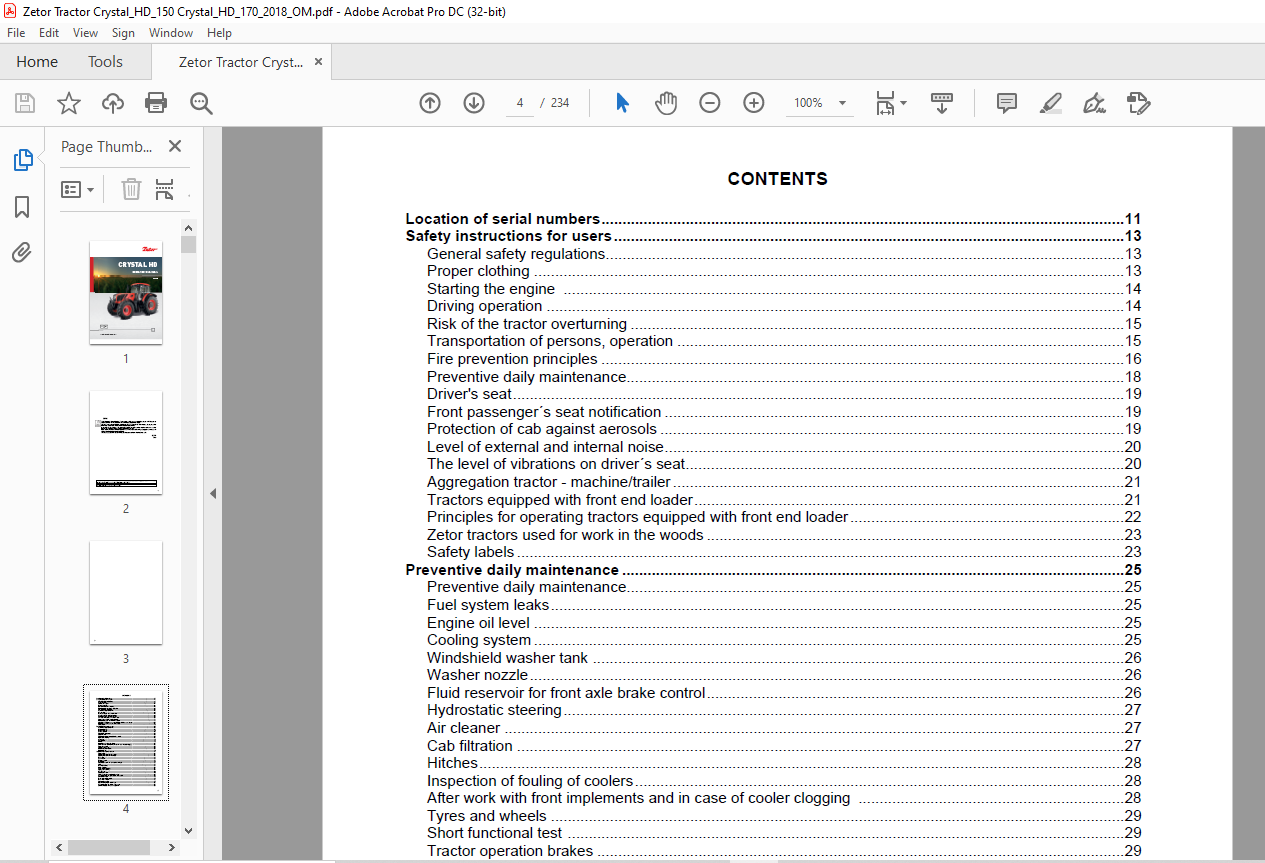The image size is (1265, 863).
Task: Zoom in with the plus icon
Action: tap(754, 103)
